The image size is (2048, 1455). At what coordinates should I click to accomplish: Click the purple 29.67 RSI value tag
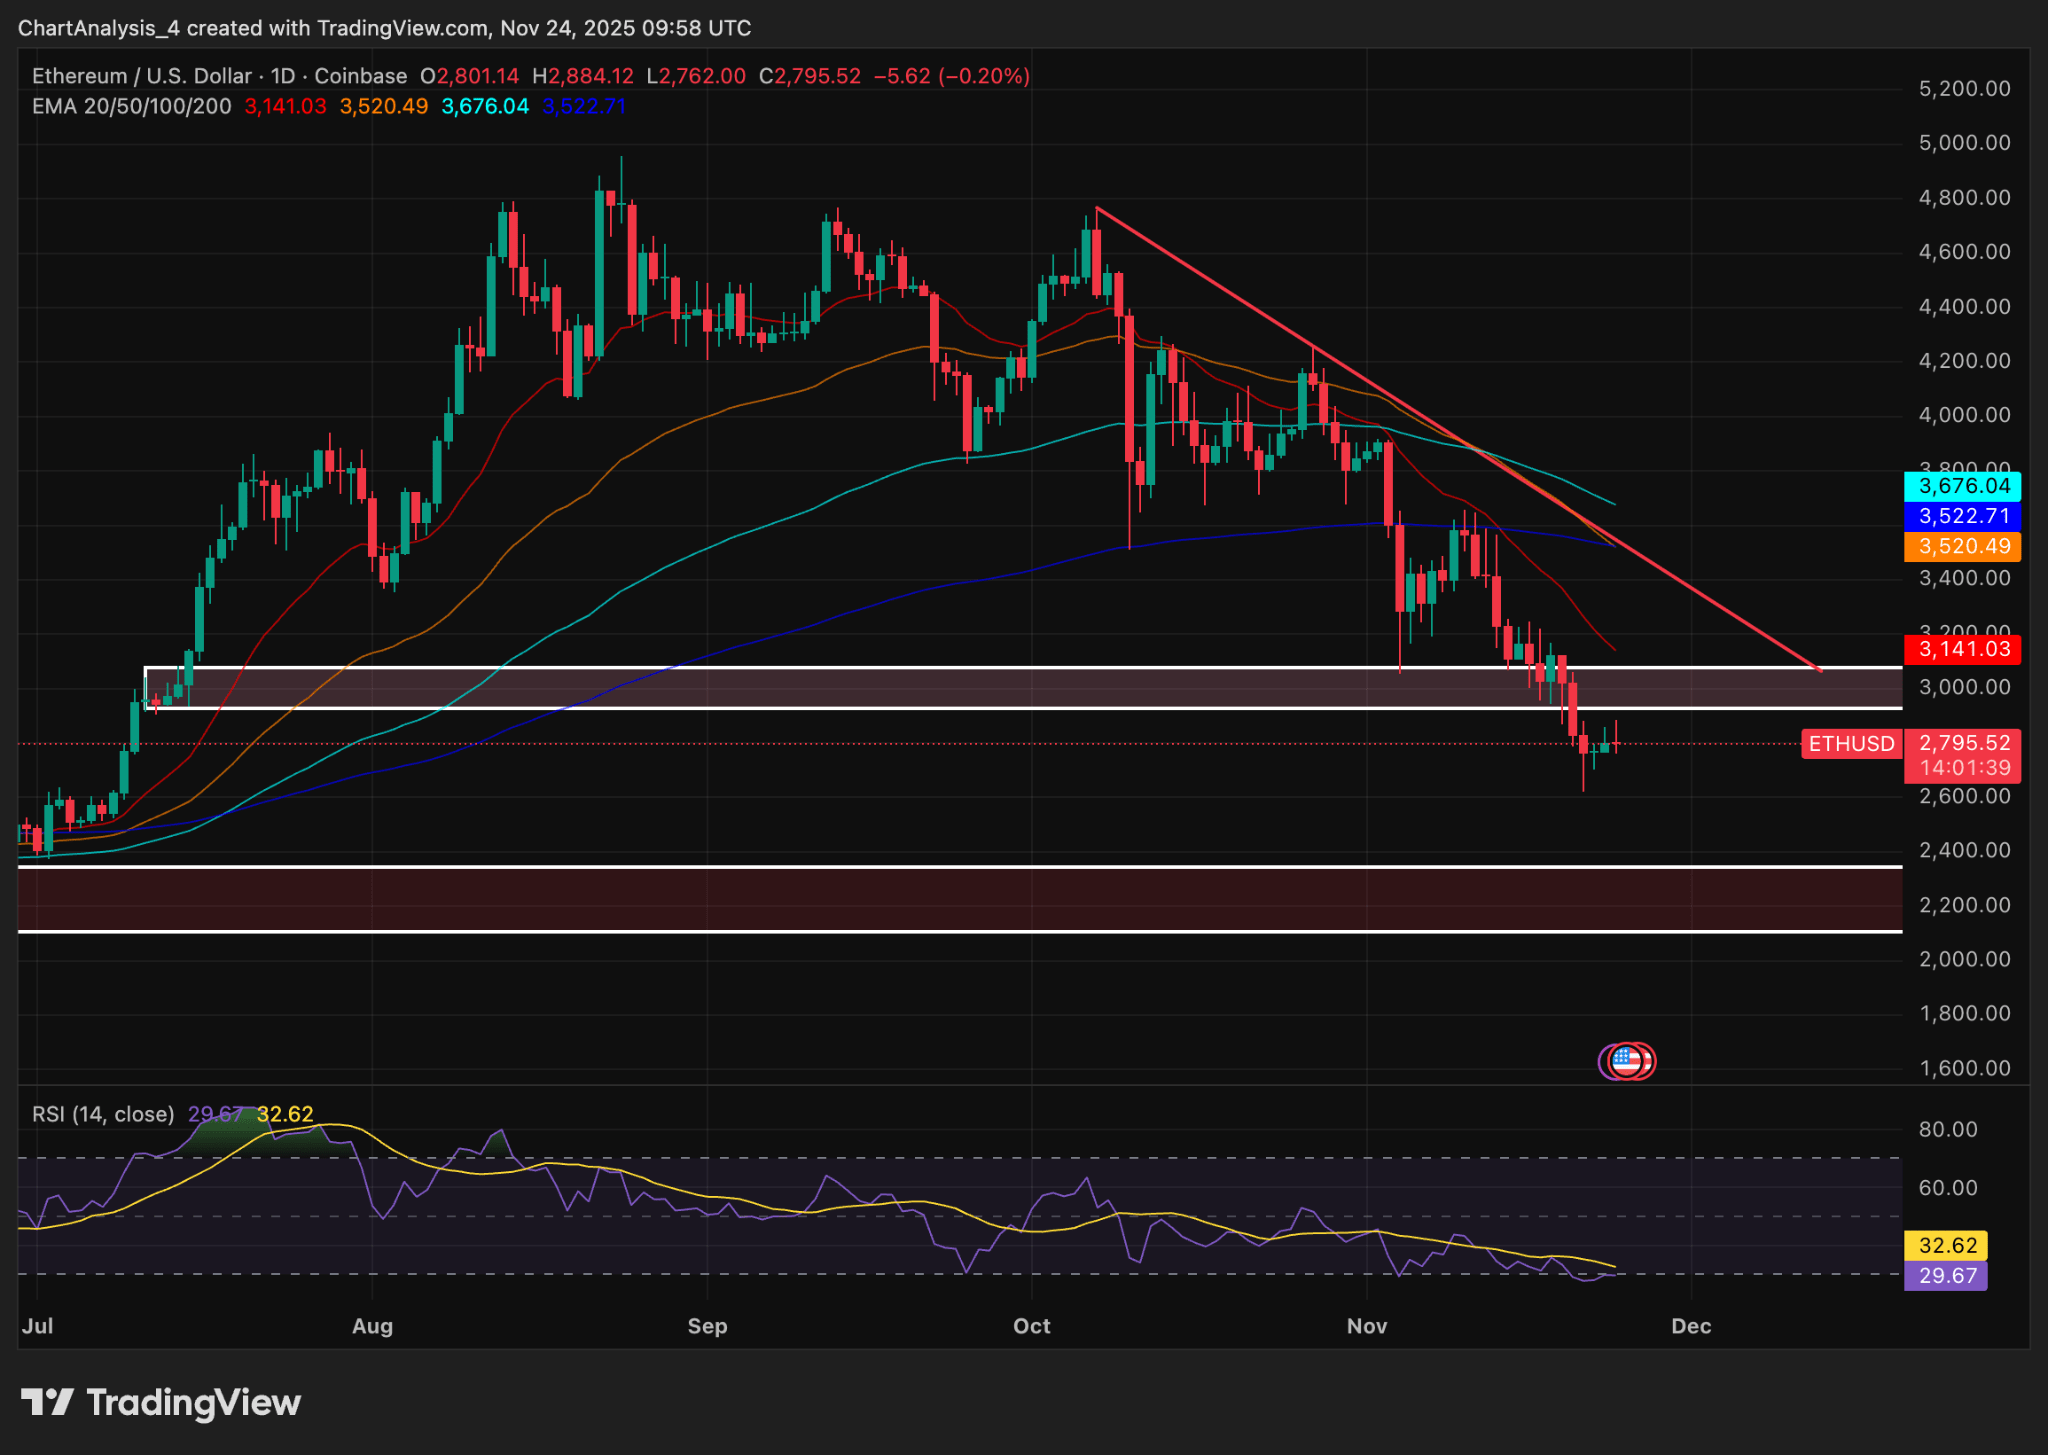[x=1947, y=1275]
